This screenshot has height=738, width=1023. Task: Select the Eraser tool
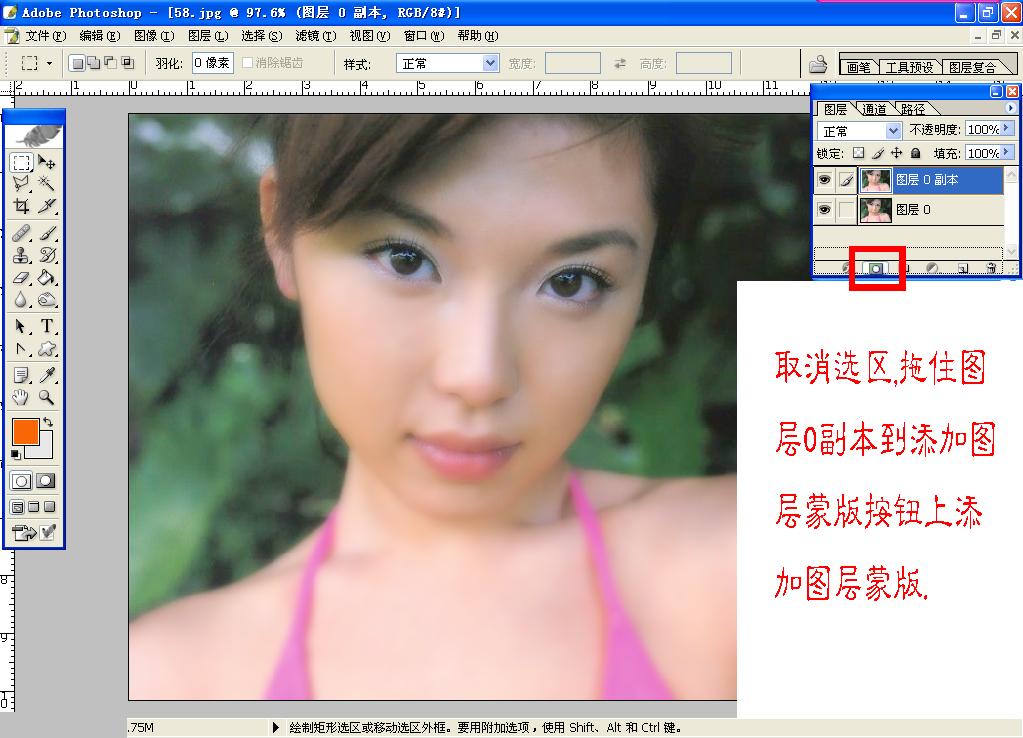pos(22,277)
